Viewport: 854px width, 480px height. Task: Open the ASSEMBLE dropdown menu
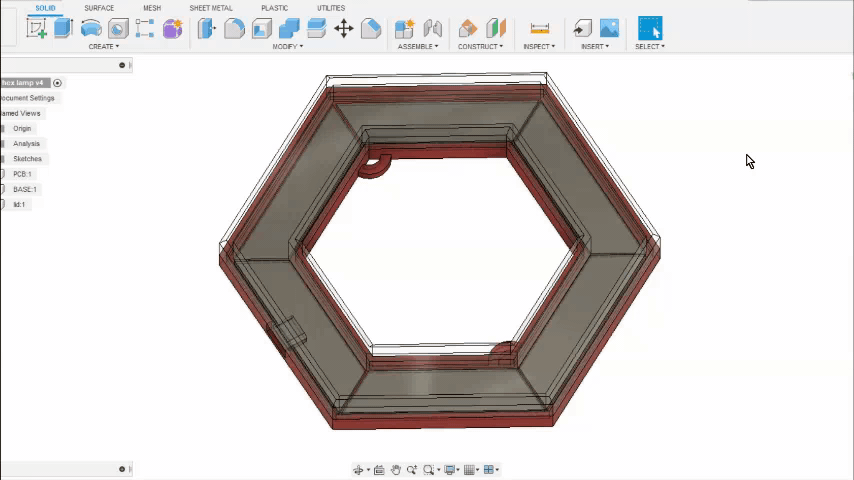tap(418, 47)
